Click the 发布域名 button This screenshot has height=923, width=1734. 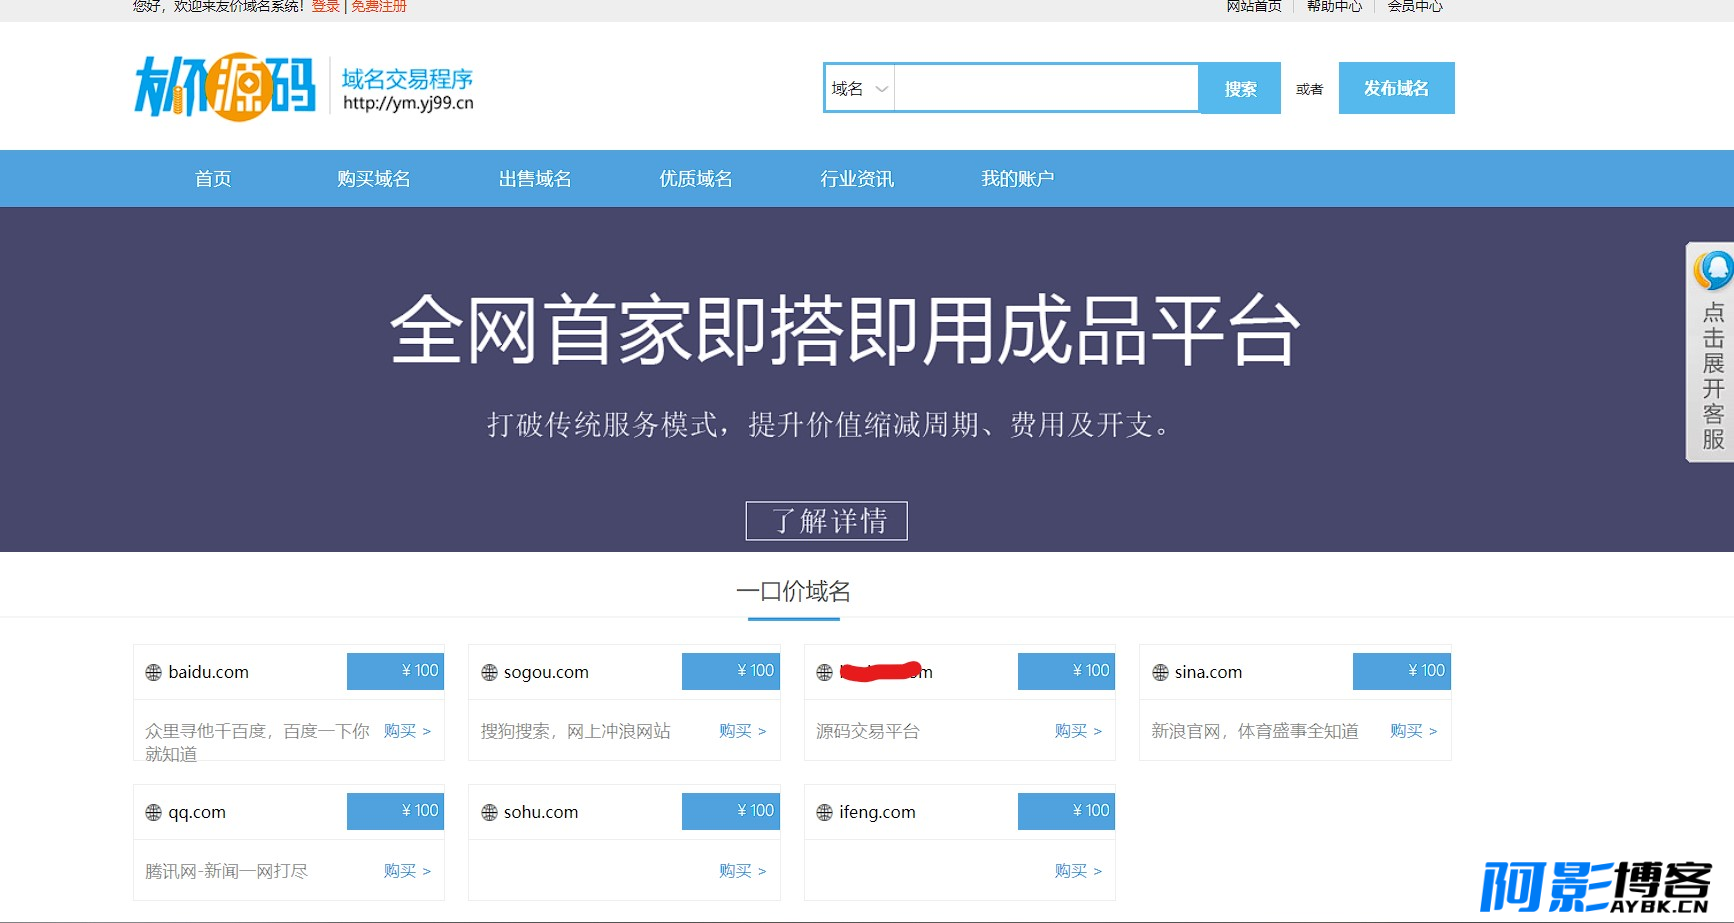1396,89
